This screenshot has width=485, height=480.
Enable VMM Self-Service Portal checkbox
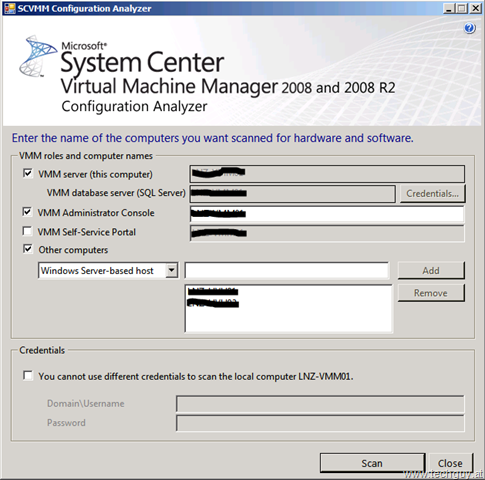coord(27,231)
